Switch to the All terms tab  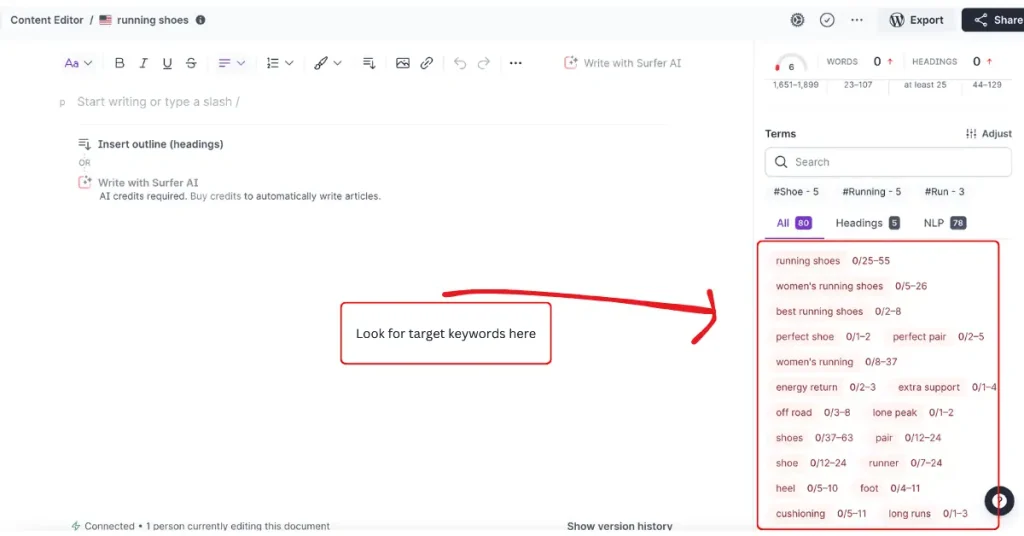[793, 223]
